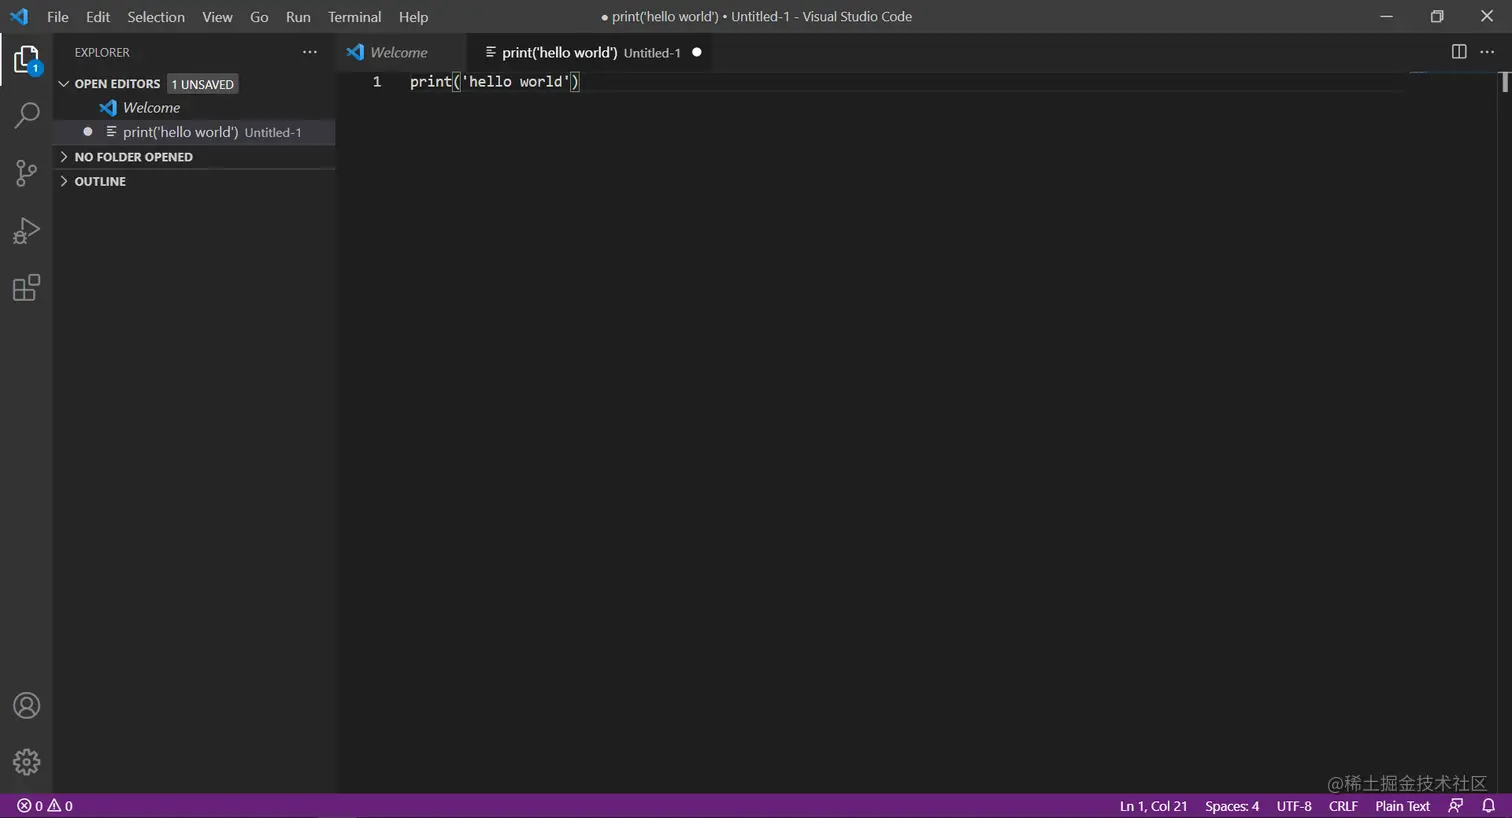Switch to the Welcome tab
Image resolution: width=1512 pixels, height=818 pixels.
tap(398, 52)
